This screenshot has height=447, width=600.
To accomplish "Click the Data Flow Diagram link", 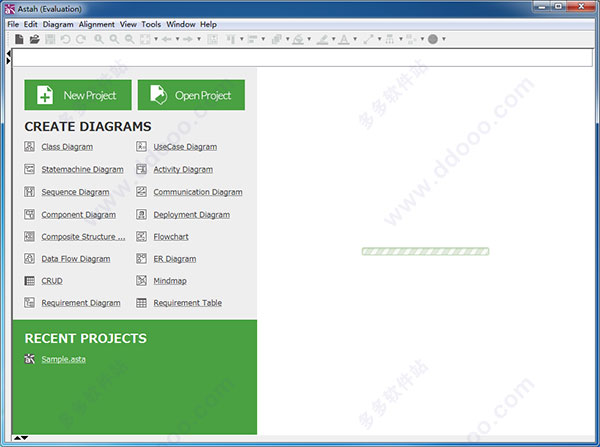I will [x=76, y=259].
